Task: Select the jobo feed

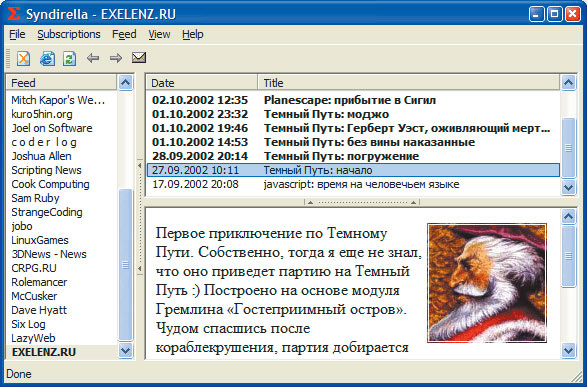Action: 22,226
